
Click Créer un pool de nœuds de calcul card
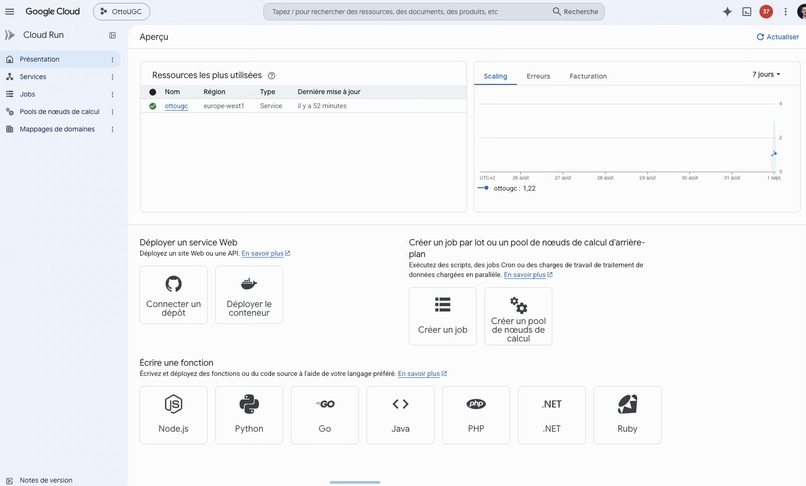tap(518, 316)
